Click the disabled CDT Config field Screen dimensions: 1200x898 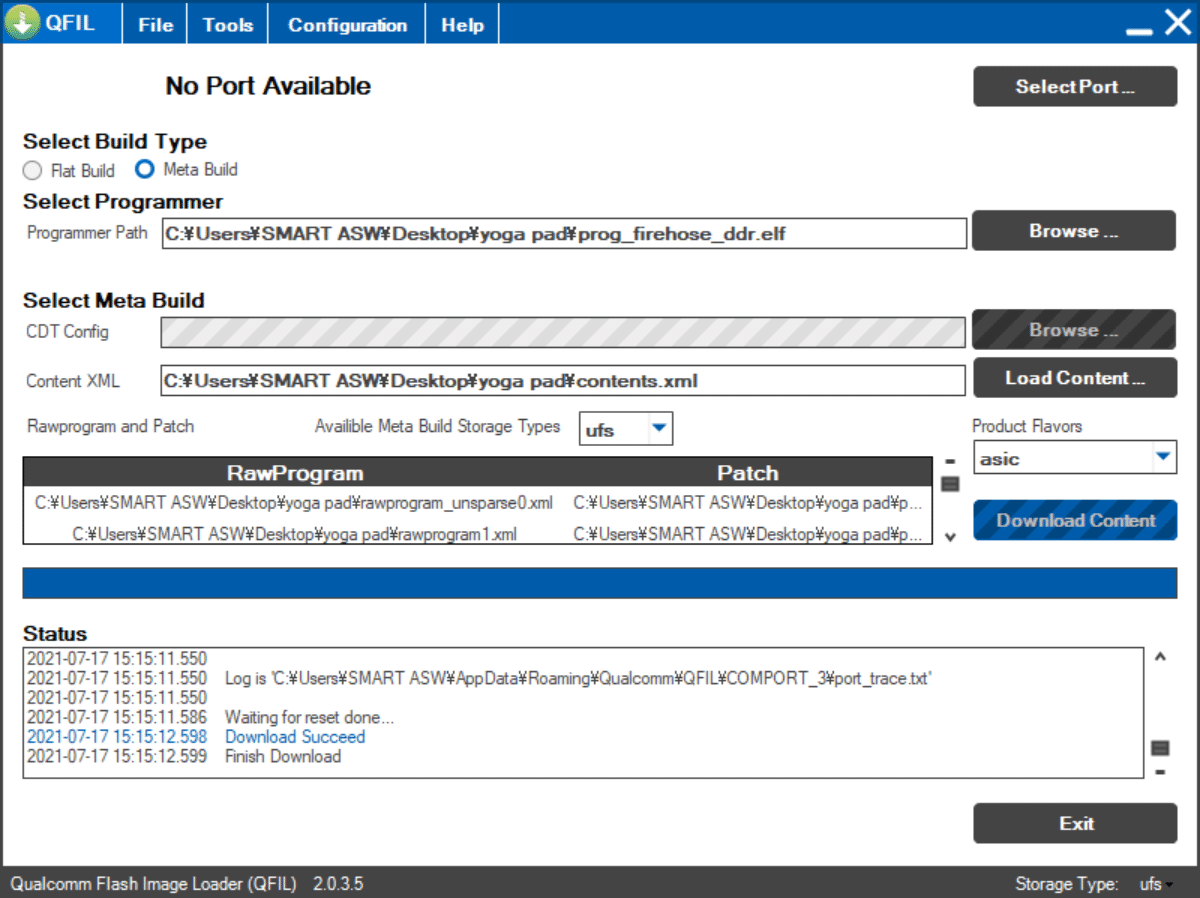(563, 332)
